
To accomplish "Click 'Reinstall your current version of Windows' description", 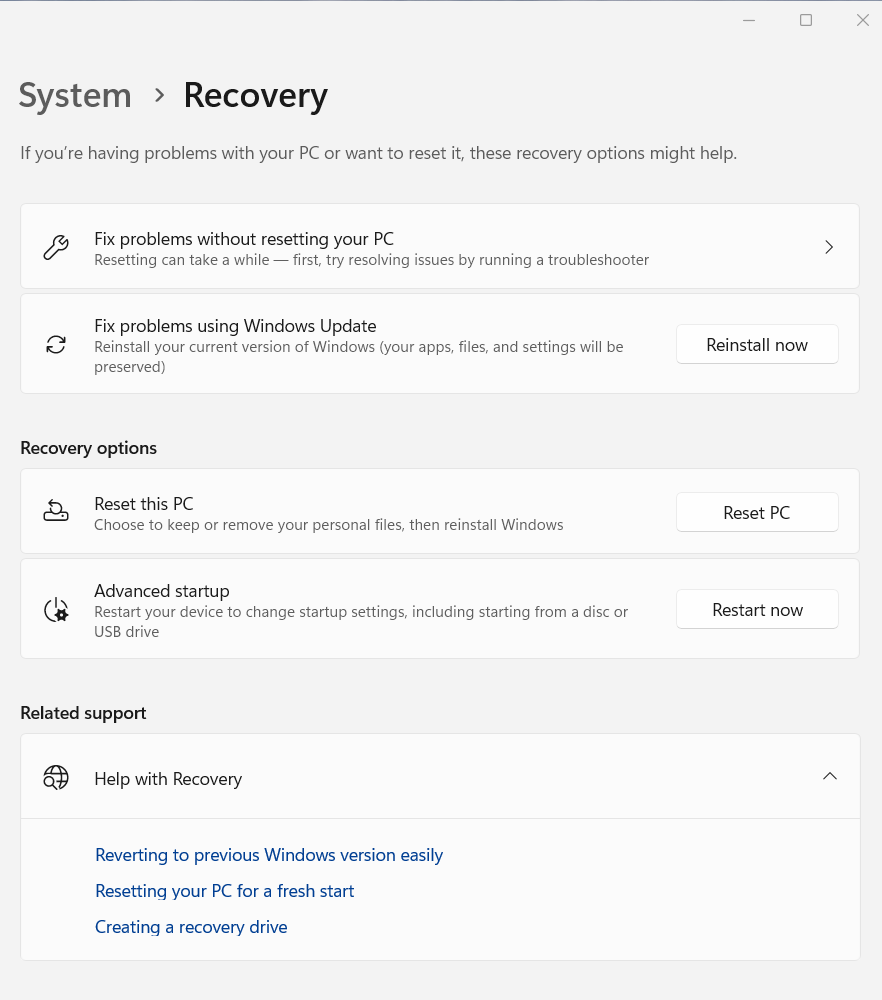I will [x=358, y=357].
